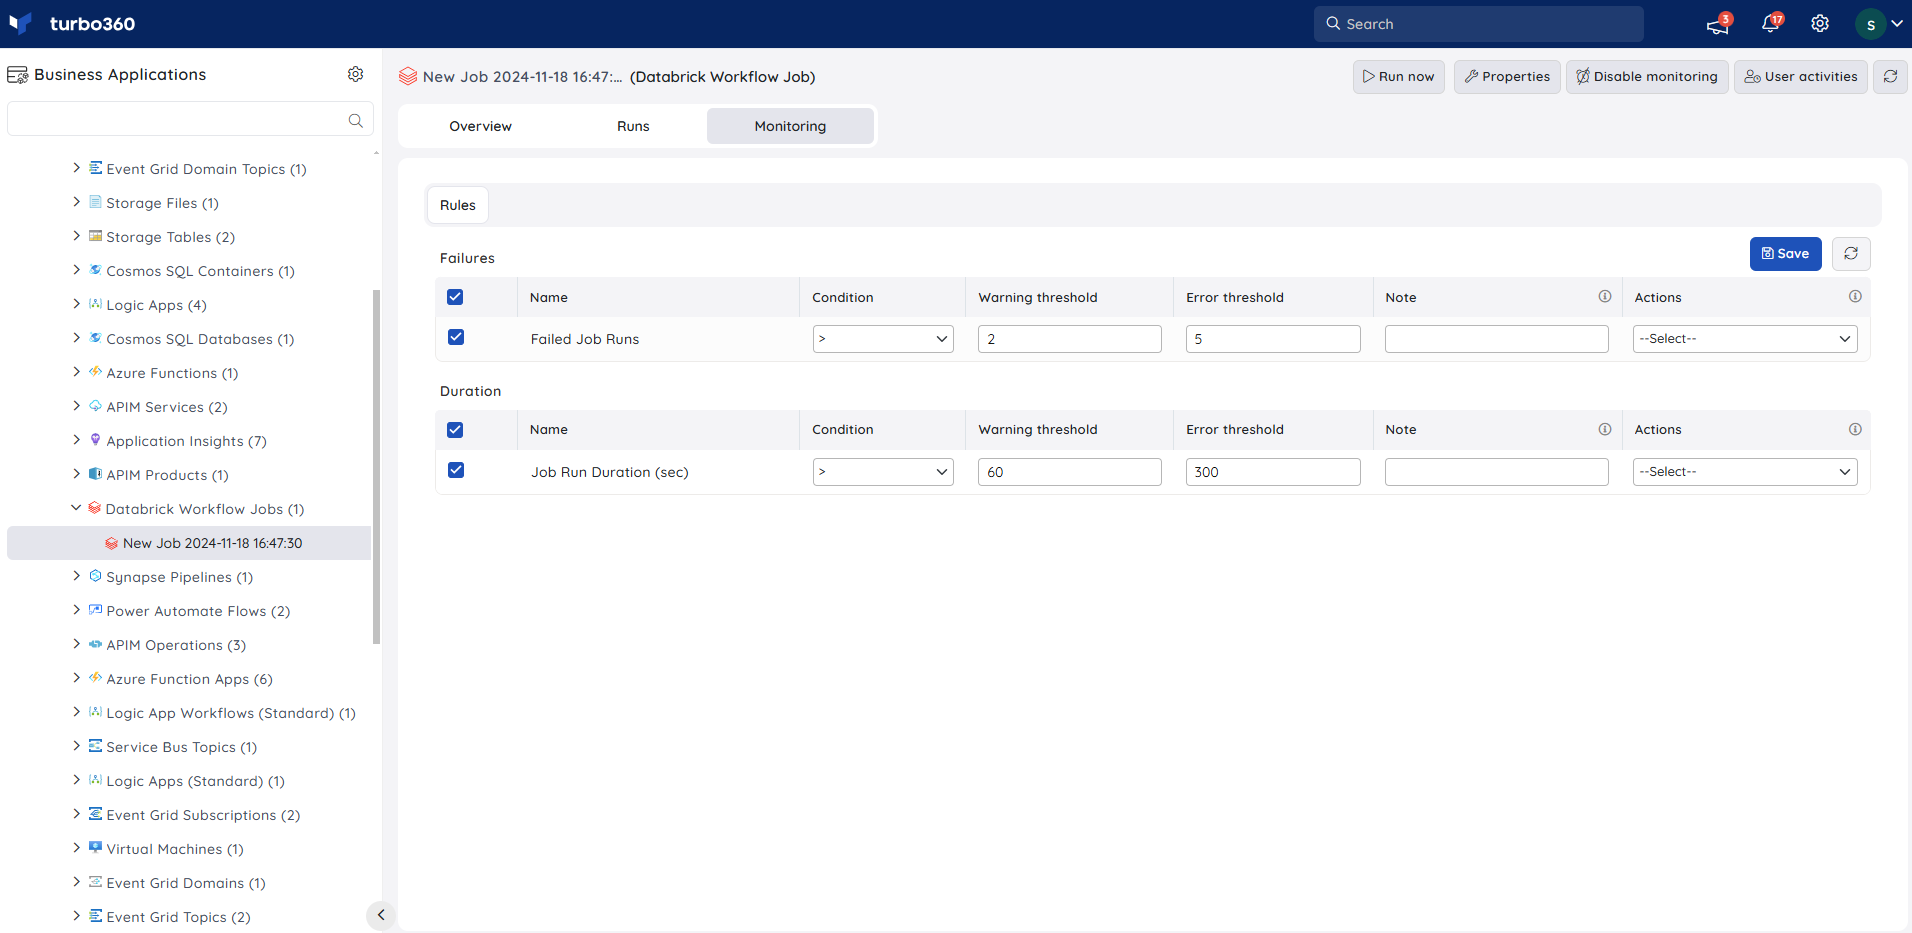Click the Note info icon in Duration table

click(1605, 429)
